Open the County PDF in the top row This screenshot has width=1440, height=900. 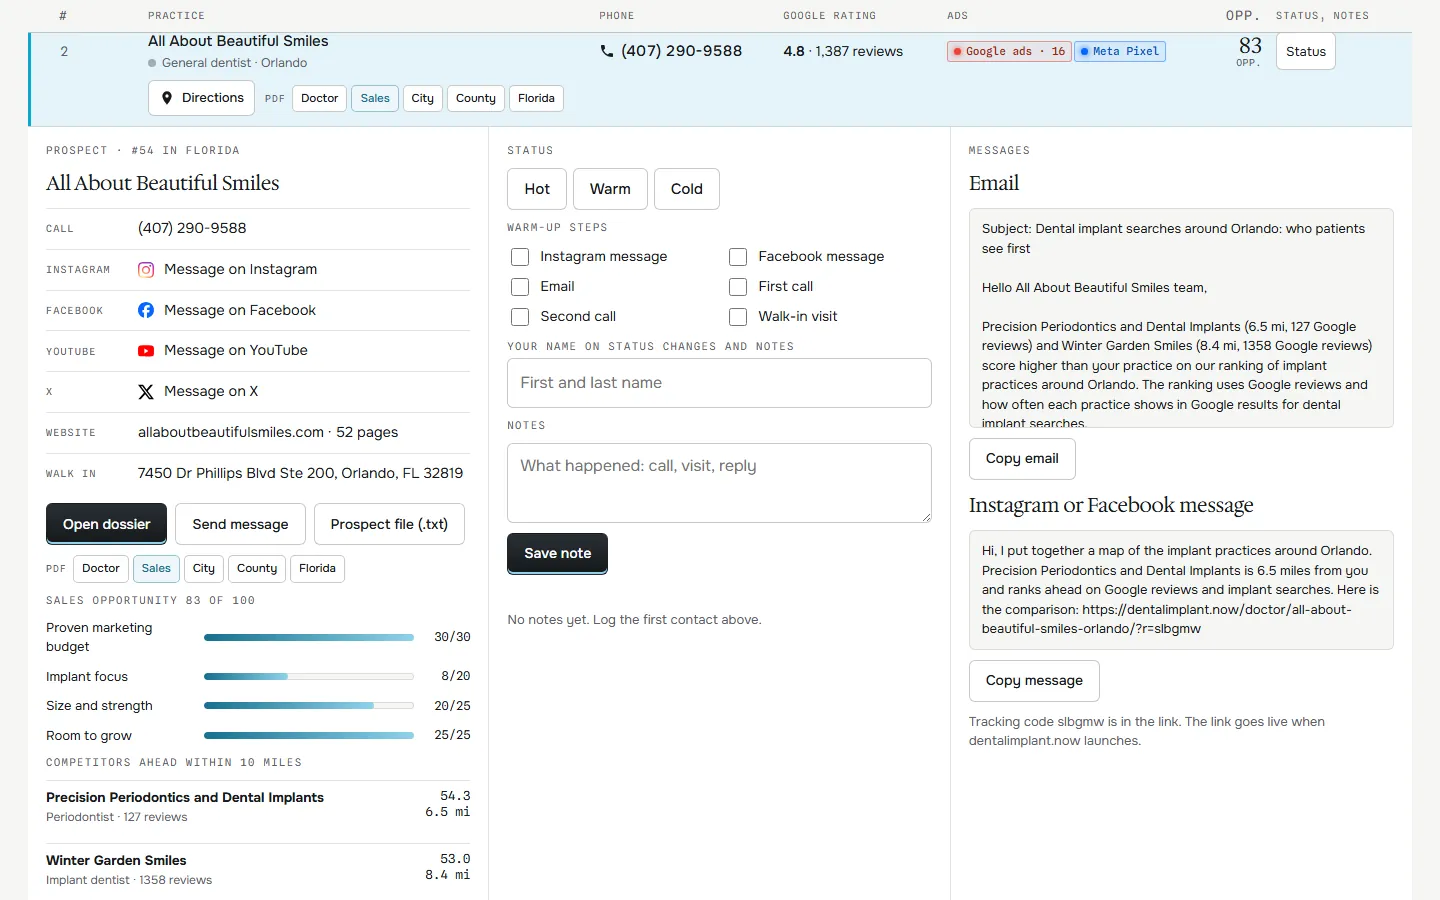click(x=476, y=98)
